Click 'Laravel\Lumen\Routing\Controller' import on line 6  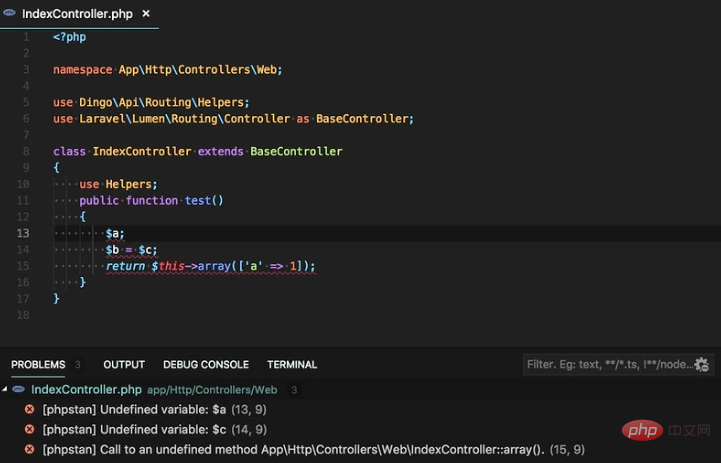tap(184, 119)
